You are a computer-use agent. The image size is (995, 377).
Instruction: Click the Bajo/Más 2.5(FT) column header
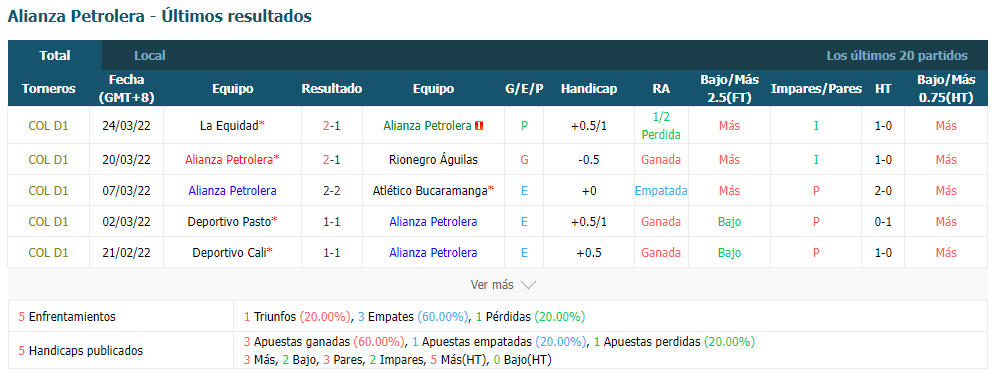click(730, 89)
